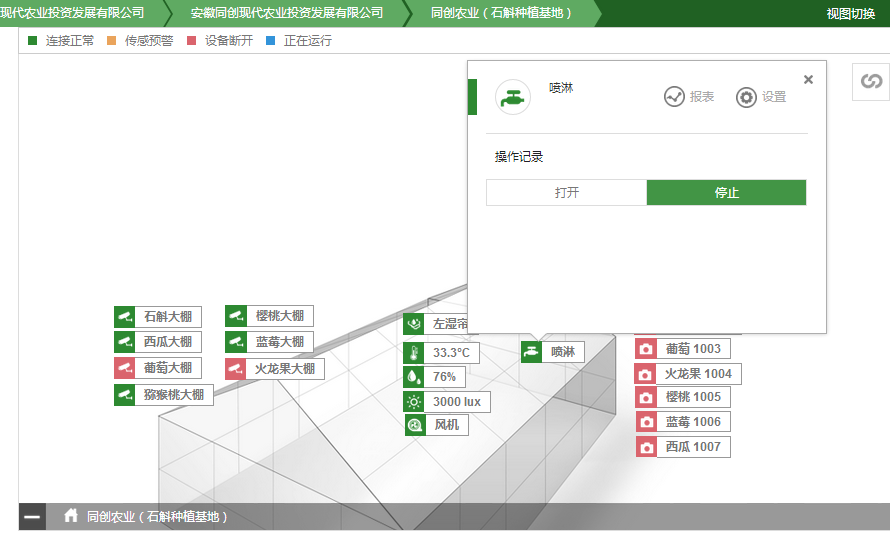This screenshot has width=890, height=546.
Task: Click the home icon in bottom bar
Action: 71,516
